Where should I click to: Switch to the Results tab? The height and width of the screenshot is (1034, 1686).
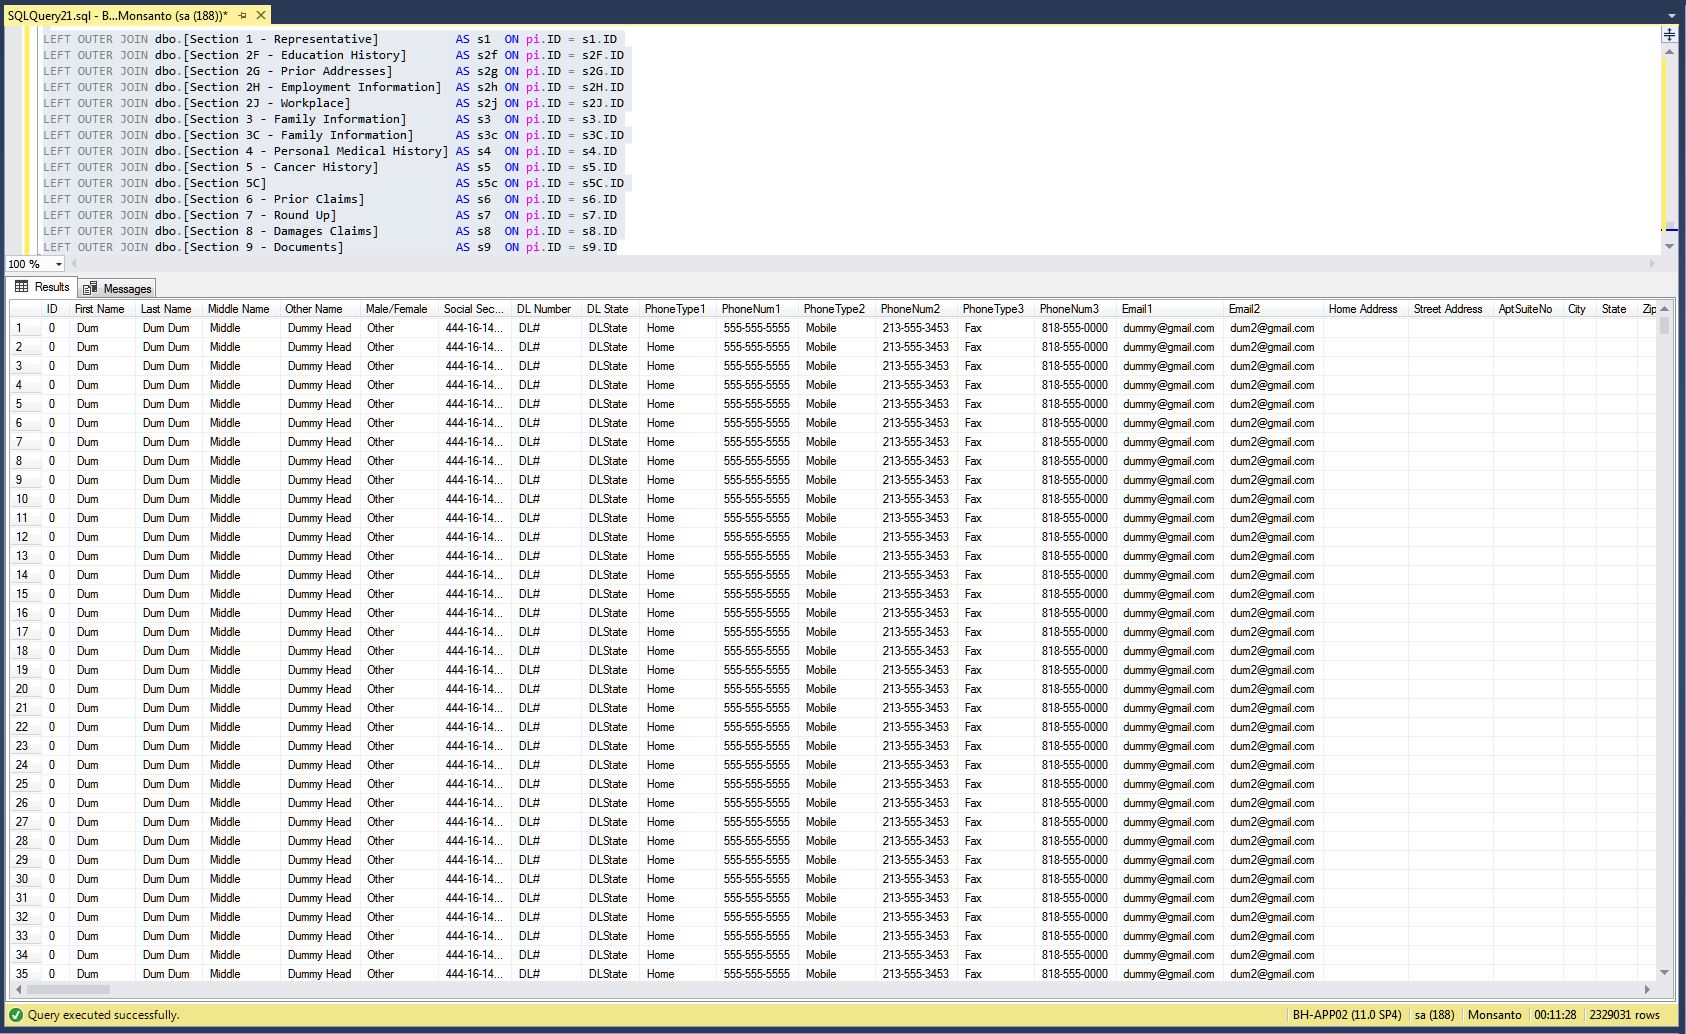click(x=42, y=287)
